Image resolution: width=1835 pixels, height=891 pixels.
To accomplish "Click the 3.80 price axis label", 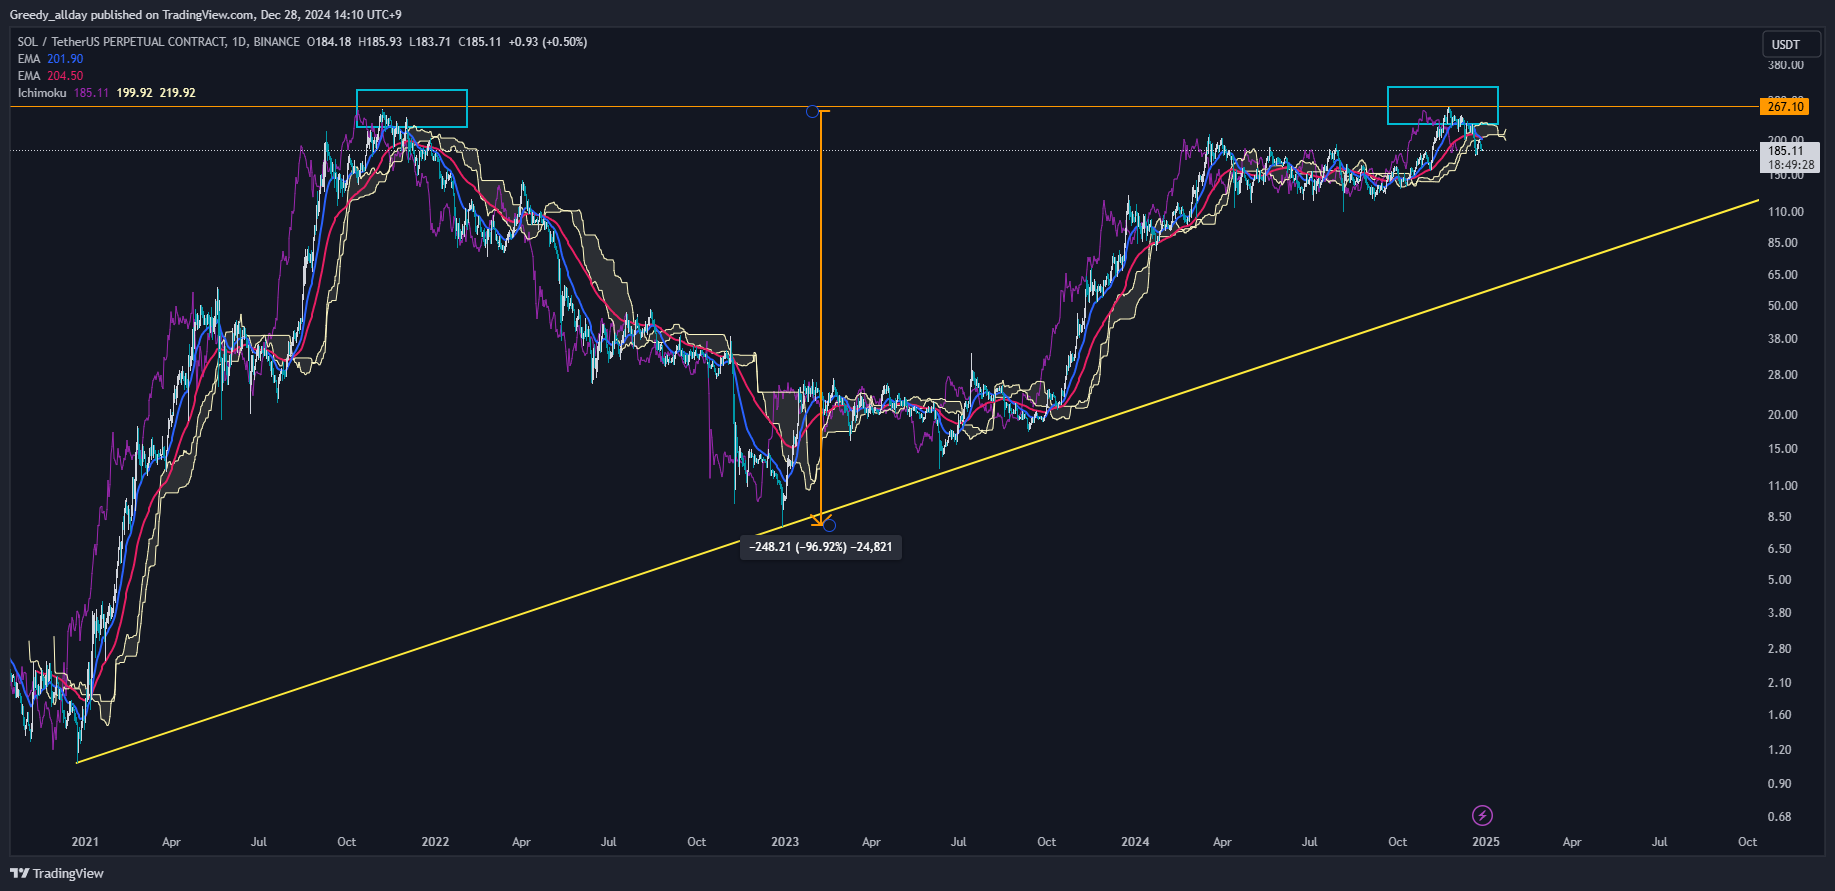I will [1780, 613].
